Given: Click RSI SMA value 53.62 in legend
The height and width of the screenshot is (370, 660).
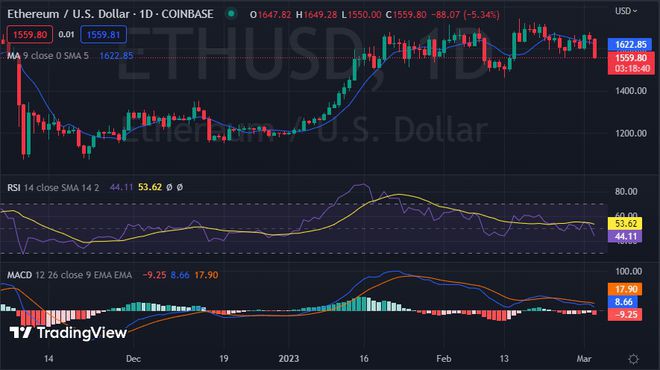Looking at the screenshot, I should [x=150, y=187].
